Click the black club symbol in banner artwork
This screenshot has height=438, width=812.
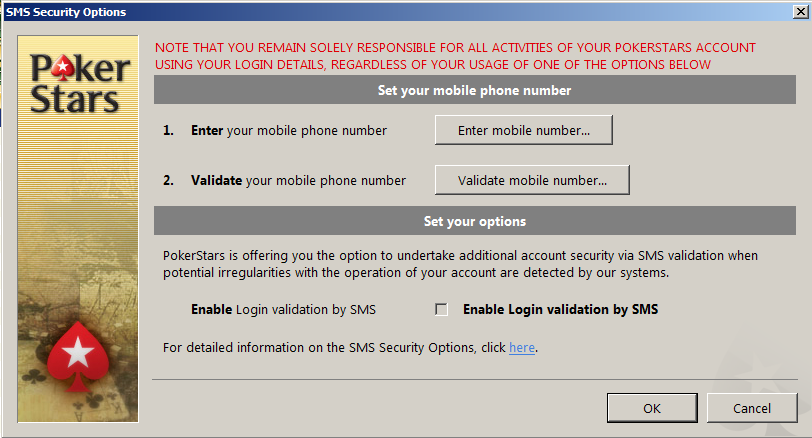pos(34,375)
